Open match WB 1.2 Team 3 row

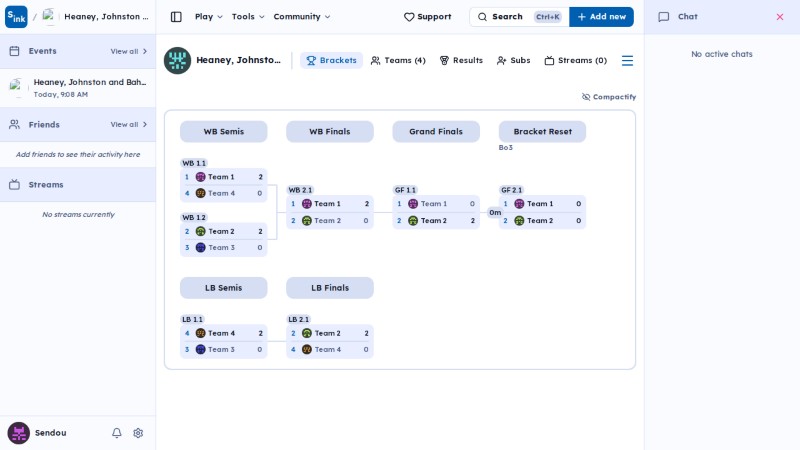[223, 247]
